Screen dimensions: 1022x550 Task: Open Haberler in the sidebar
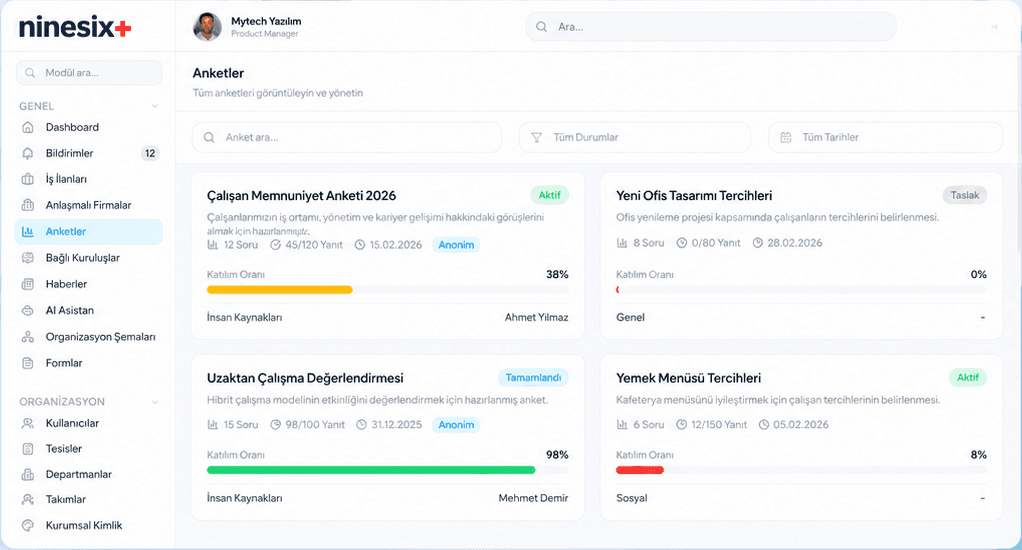point(89,284)
